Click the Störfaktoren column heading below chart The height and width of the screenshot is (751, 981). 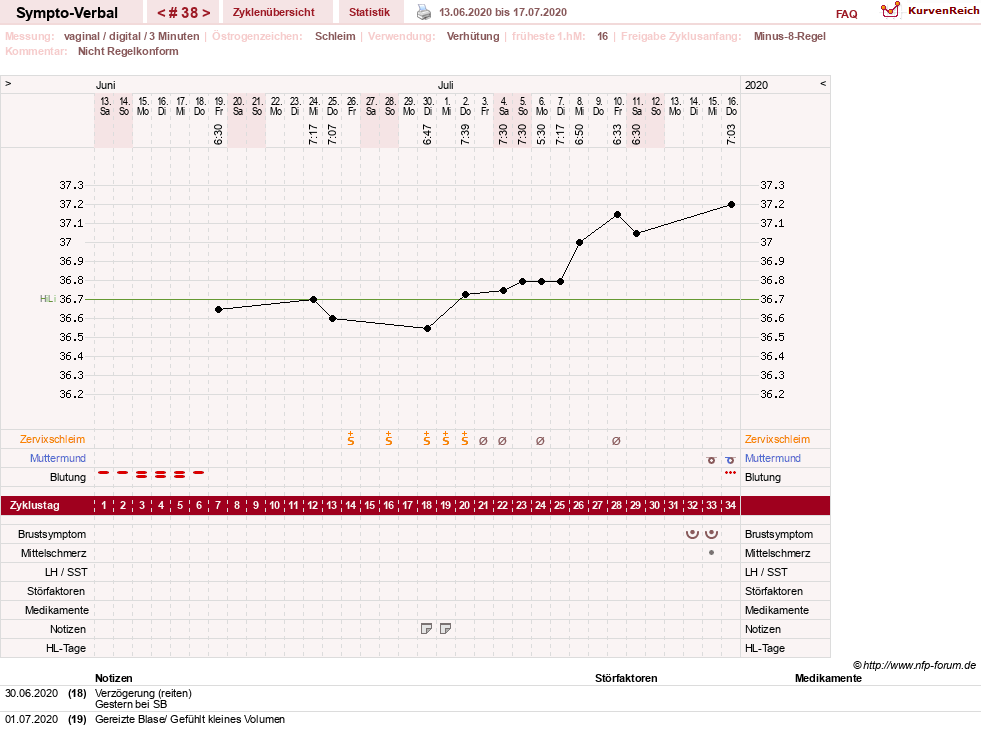click(626, 678)
